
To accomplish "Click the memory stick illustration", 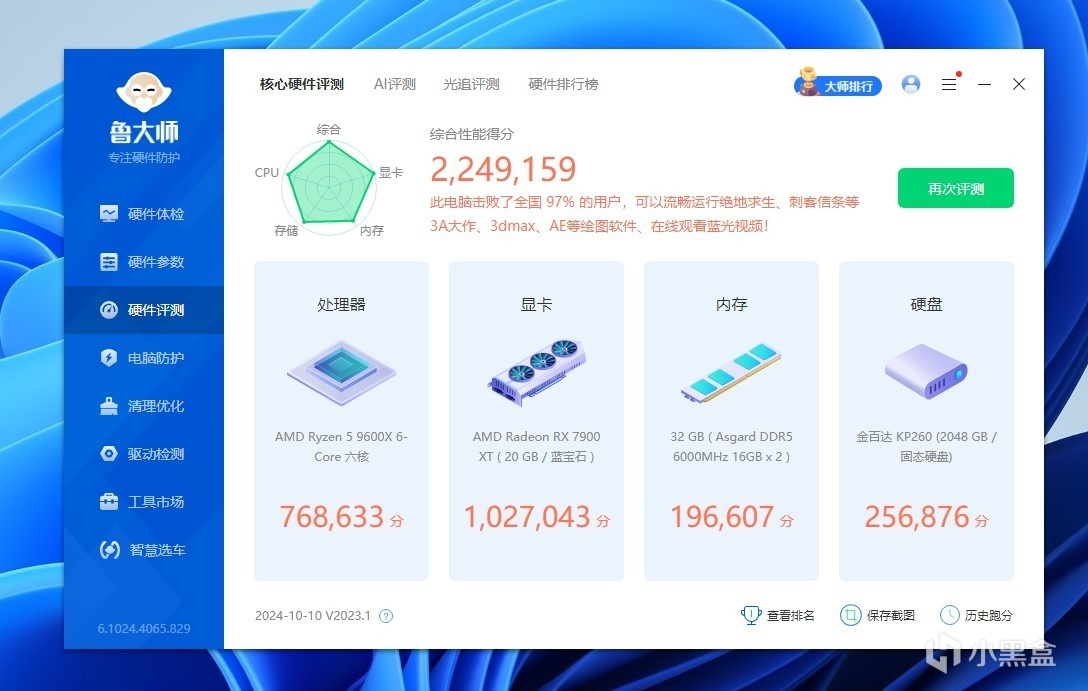I will [x=731, y=373].
